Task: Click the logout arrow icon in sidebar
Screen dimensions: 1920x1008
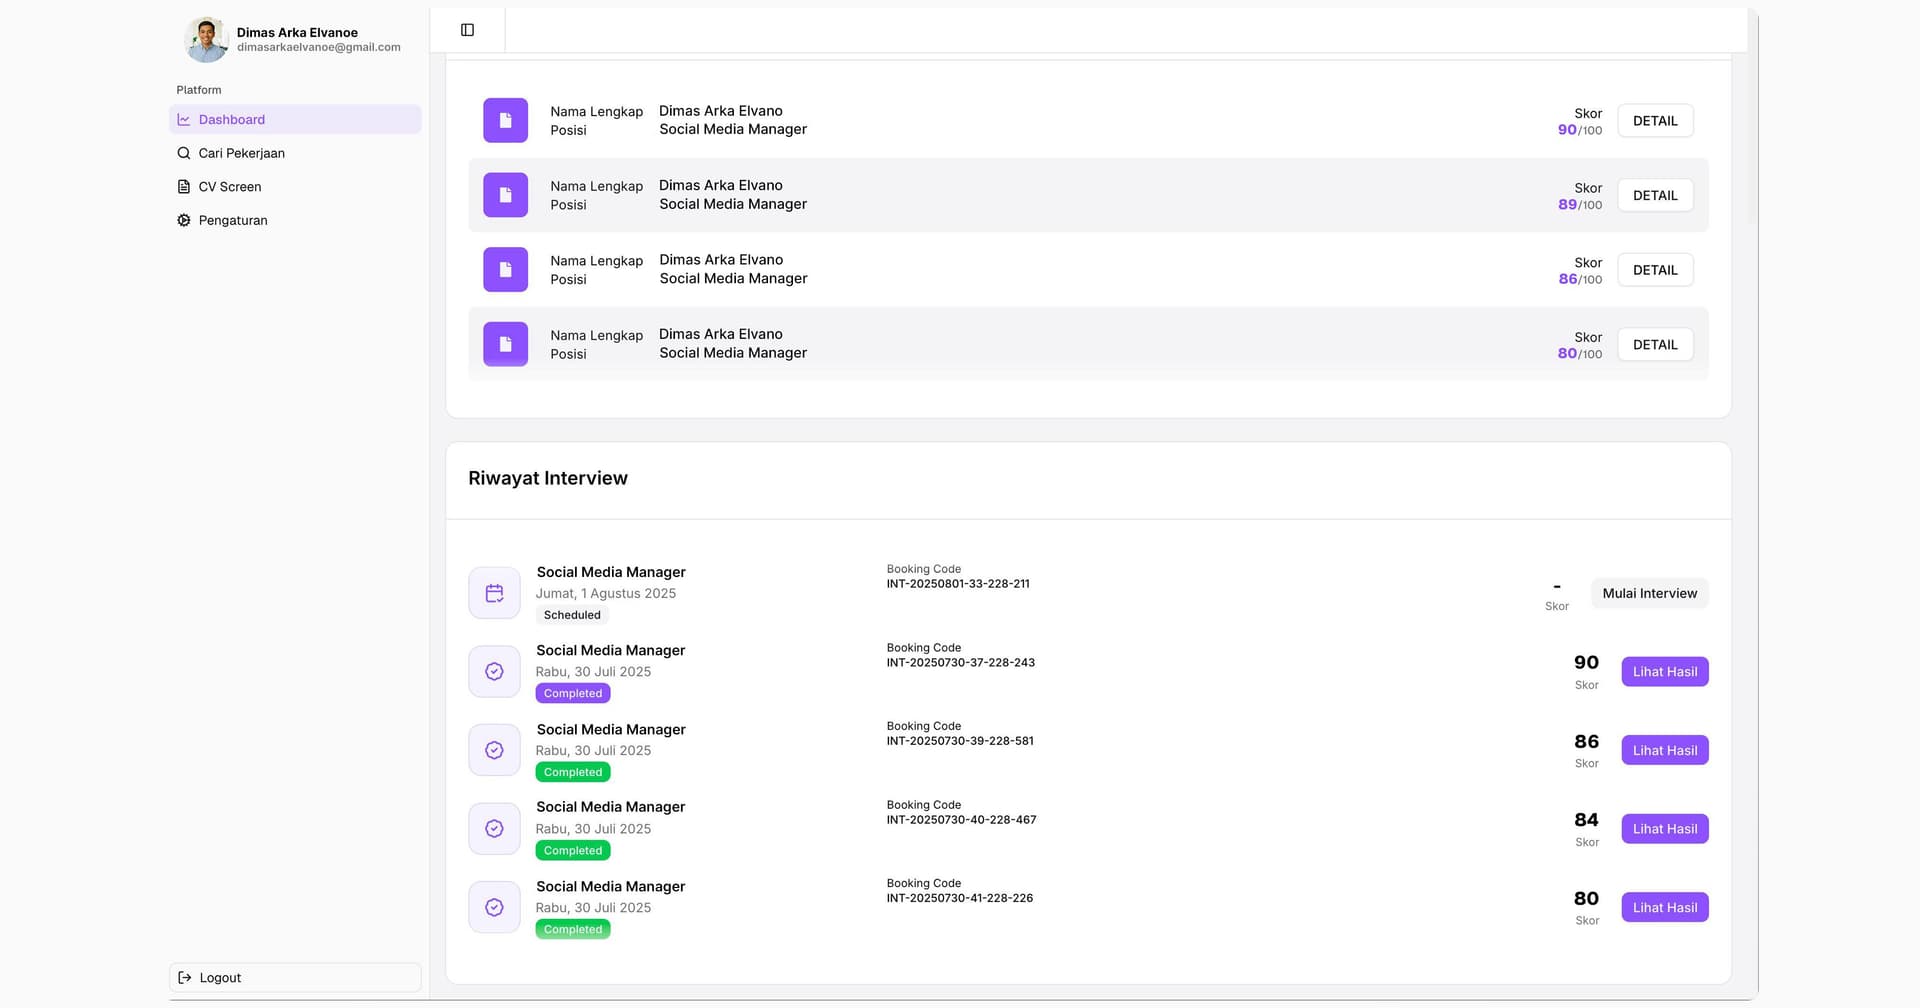Action: click(185, 977)
